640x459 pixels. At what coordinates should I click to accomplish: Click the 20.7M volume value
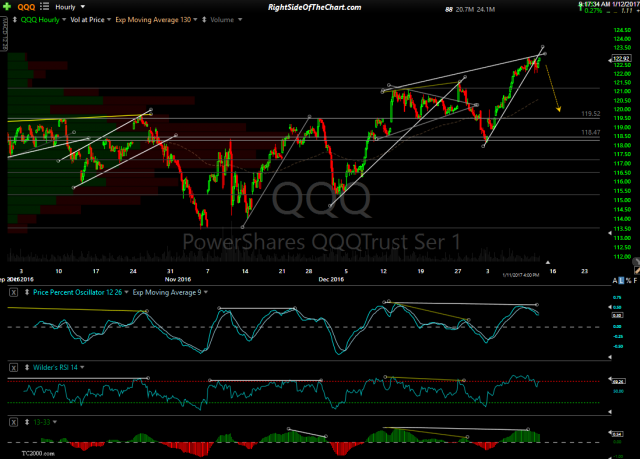click(x=464, y=9)
